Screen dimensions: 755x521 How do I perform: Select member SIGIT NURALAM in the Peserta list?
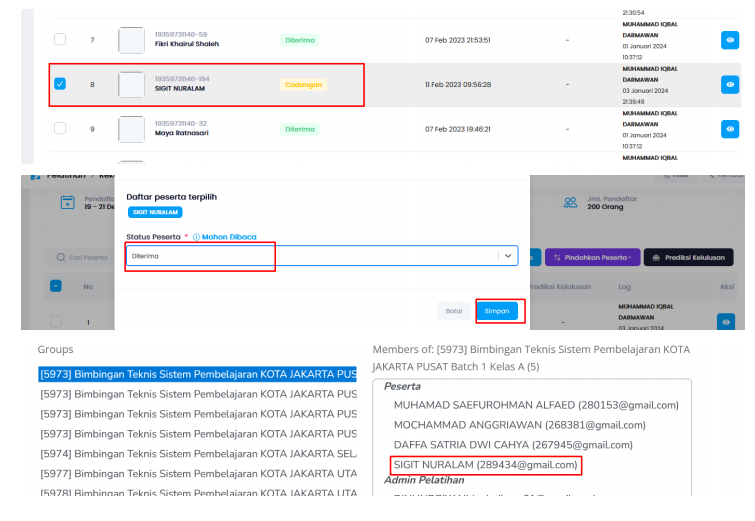485,465
